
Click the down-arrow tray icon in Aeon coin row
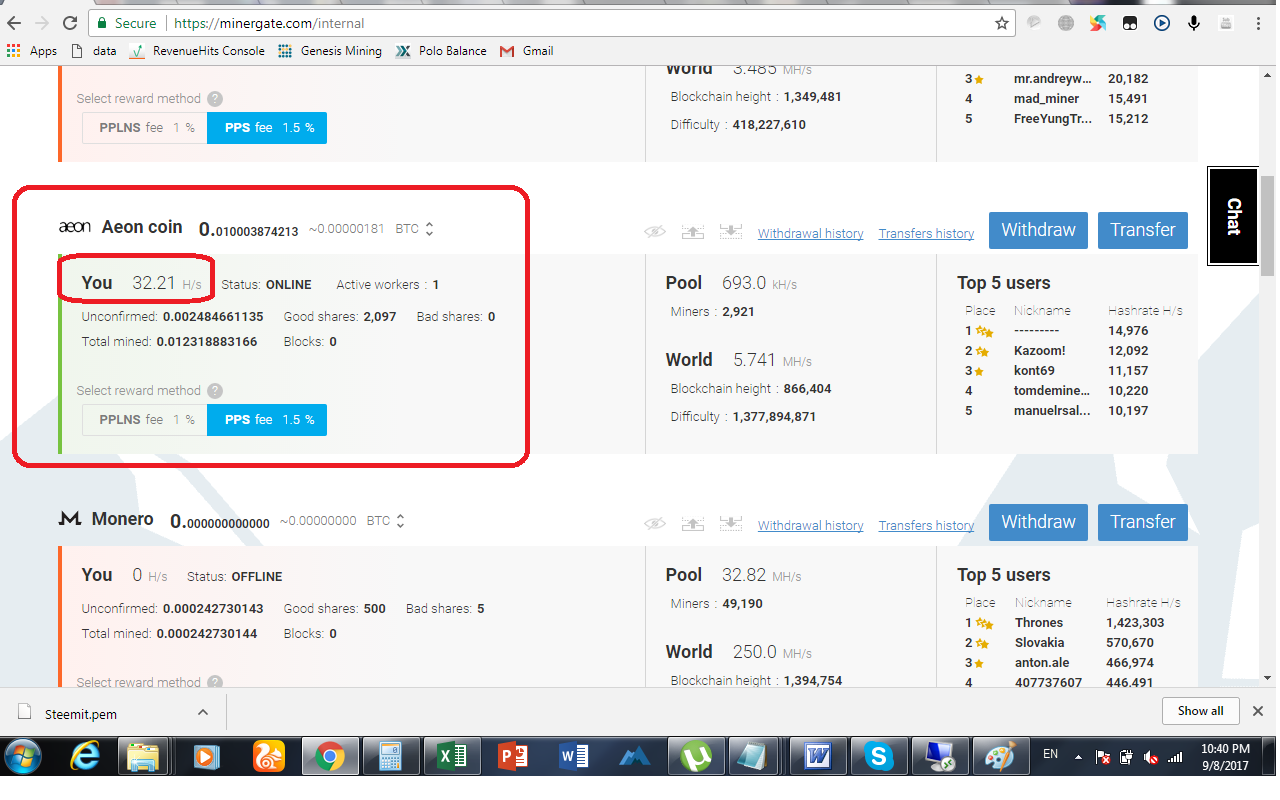tap(731, 232)
